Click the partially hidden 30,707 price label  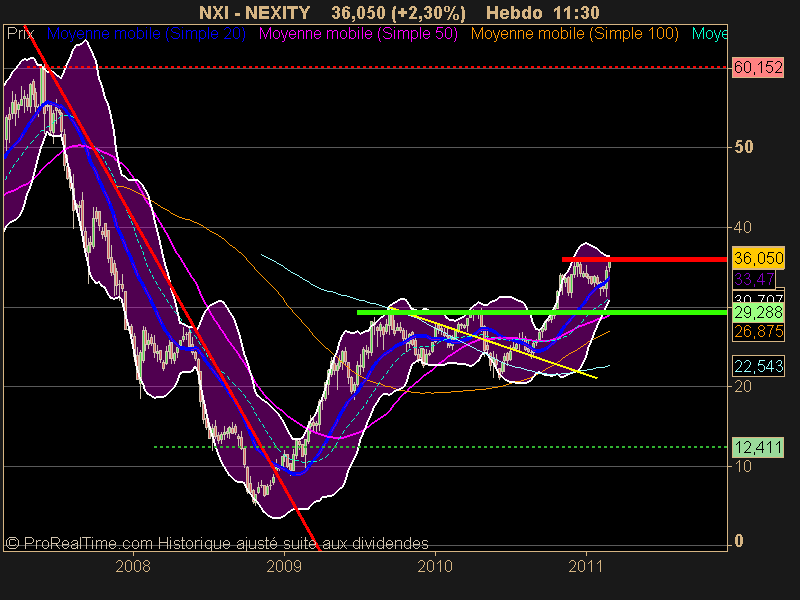[x=758, y=298]
